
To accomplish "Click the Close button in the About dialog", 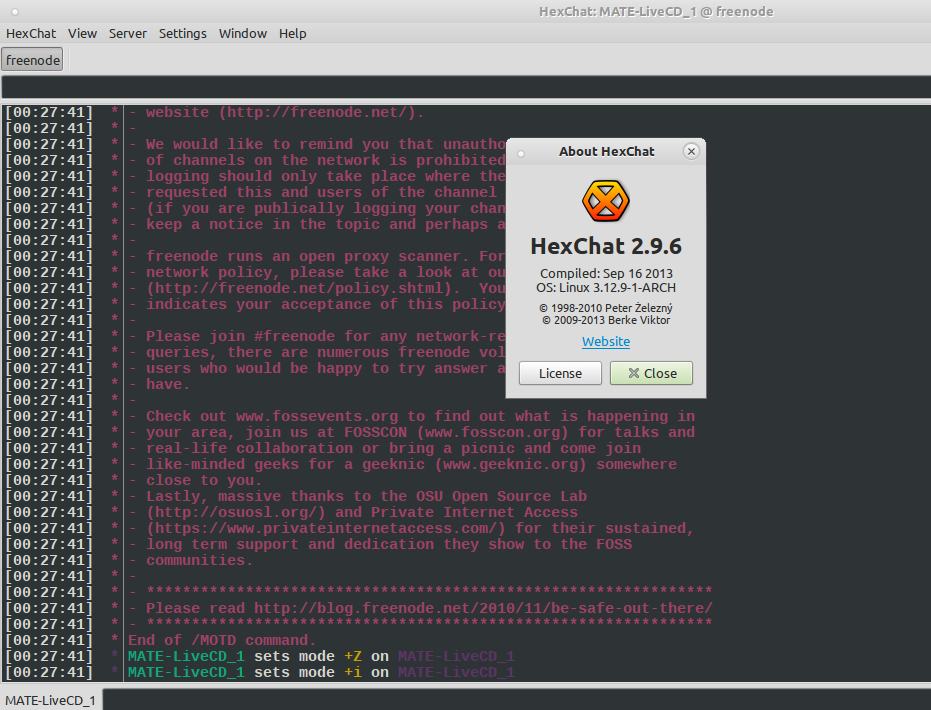I will 651,373.
